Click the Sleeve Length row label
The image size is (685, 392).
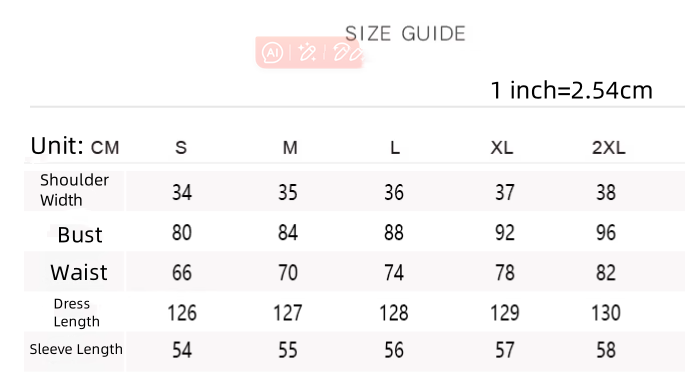pos(76,349)
